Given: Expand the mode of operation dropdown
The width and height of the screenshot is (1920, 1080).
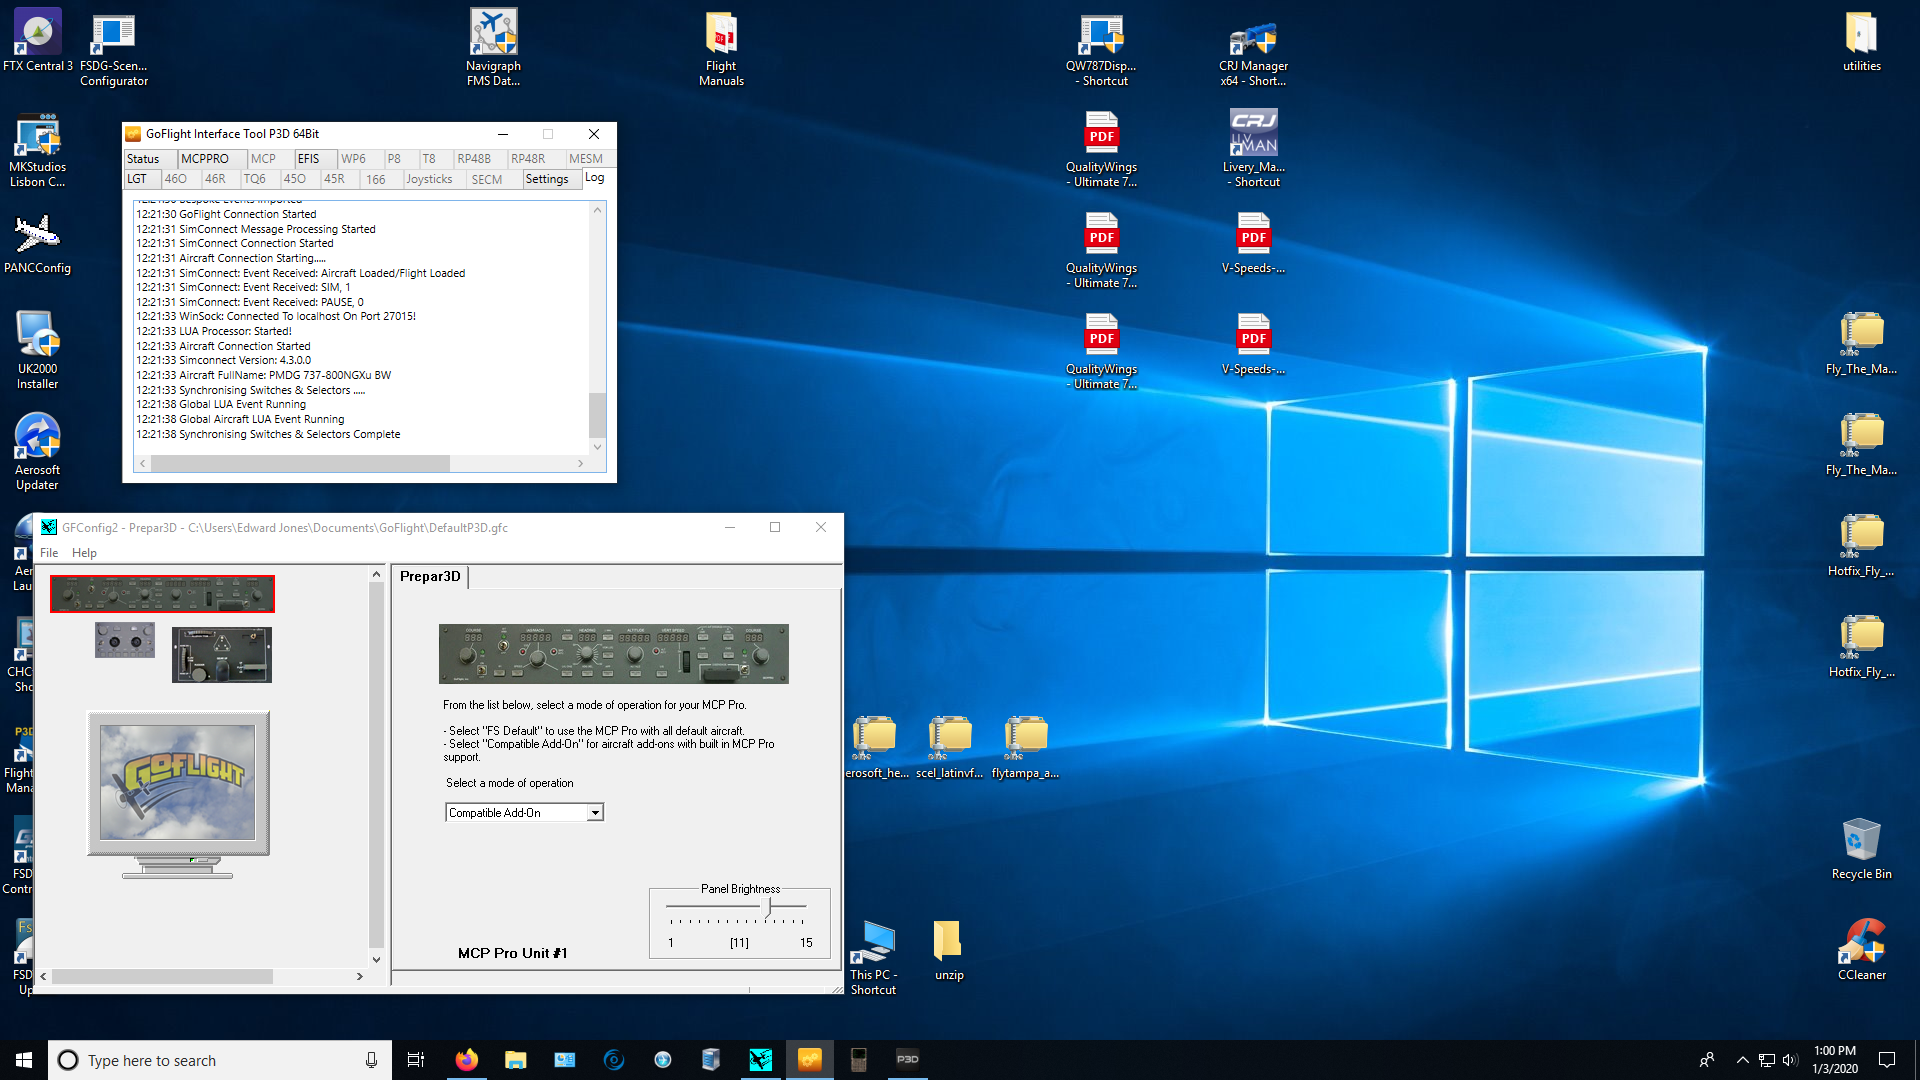Looking at the screenshot, I should tap(595, 813).
